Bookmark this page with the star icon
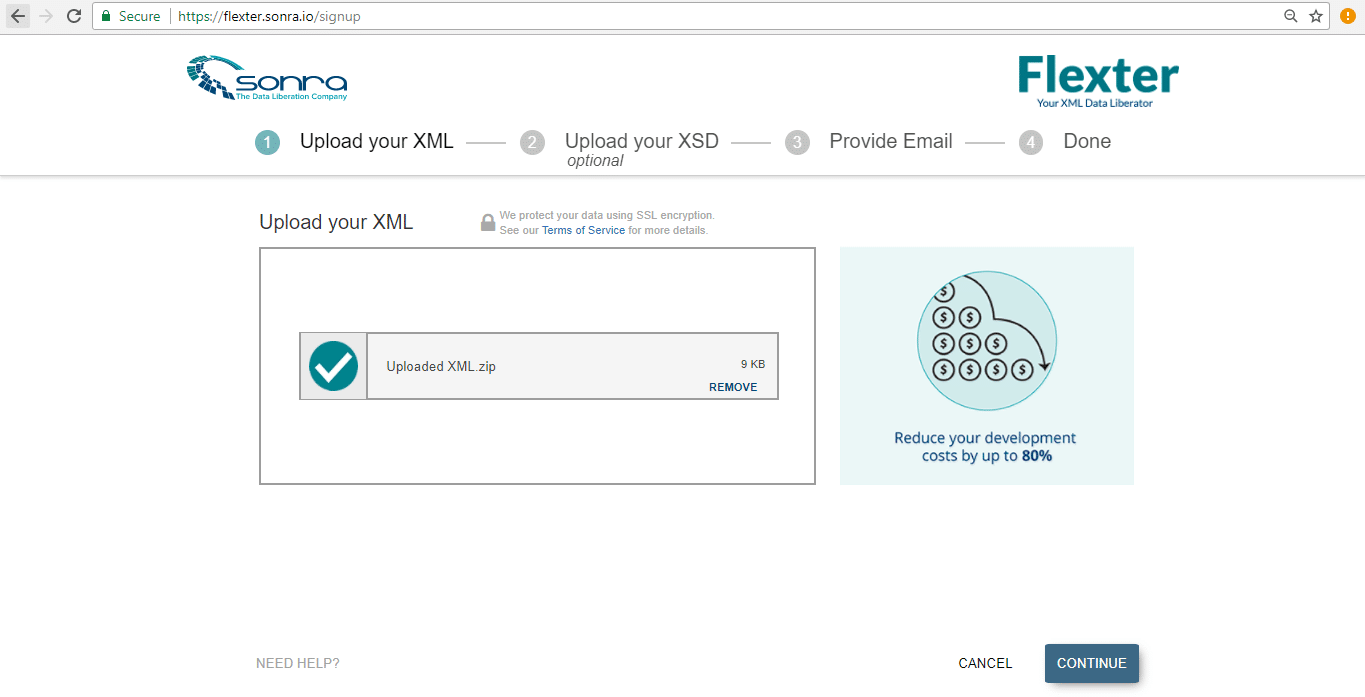 click(1316, 16)
